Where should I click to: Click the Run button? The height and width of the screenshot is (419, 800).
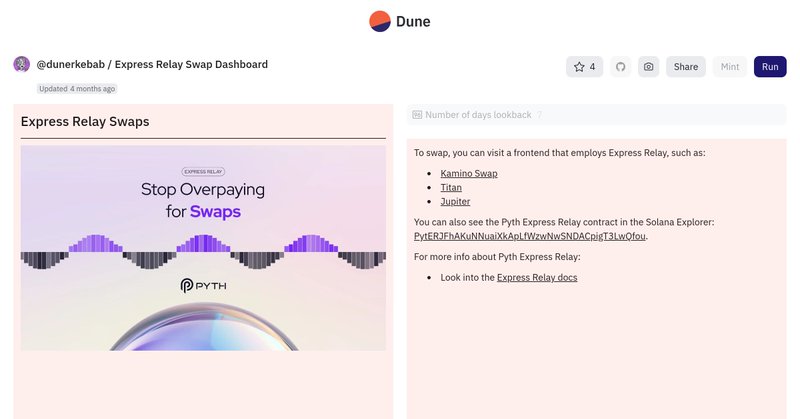[x=770, y=67]
